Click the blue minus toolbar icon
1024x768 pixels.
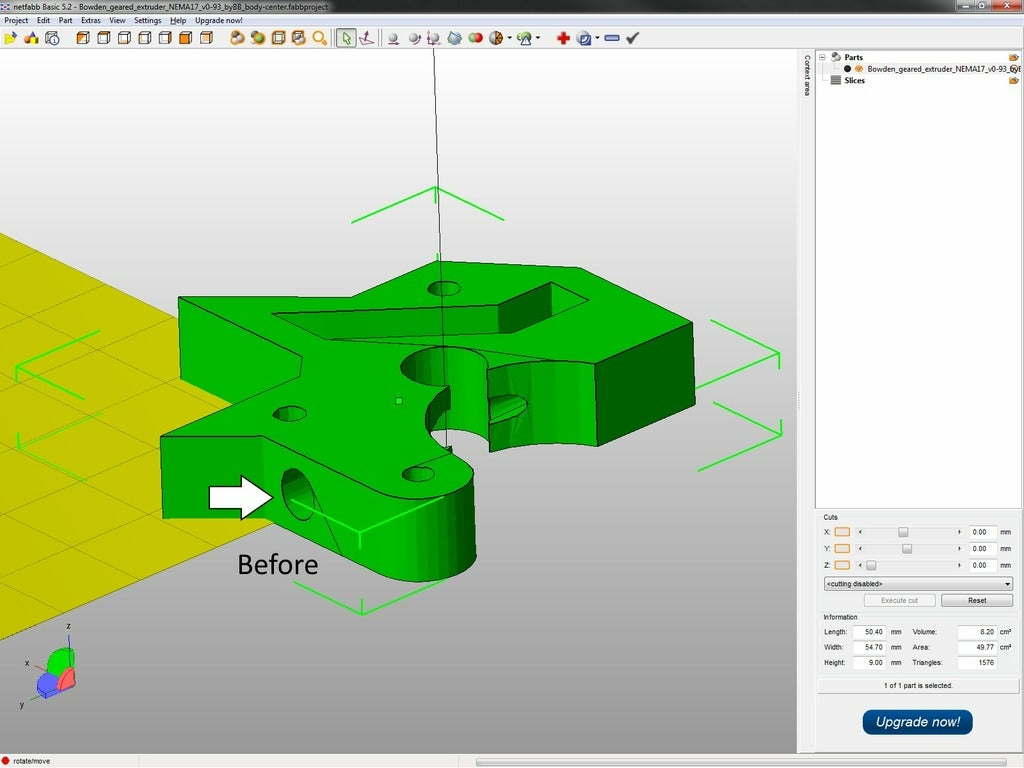tap(612, 38)
